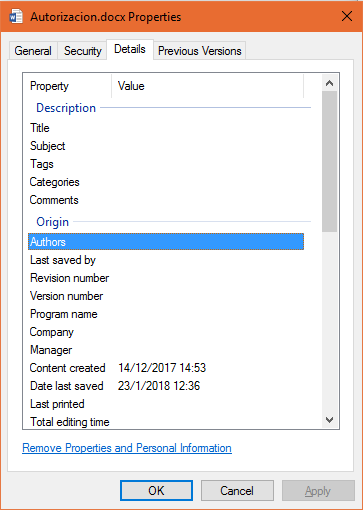Open the Security tab
Viewport: 363px width, 510px height.
point(82,51)
